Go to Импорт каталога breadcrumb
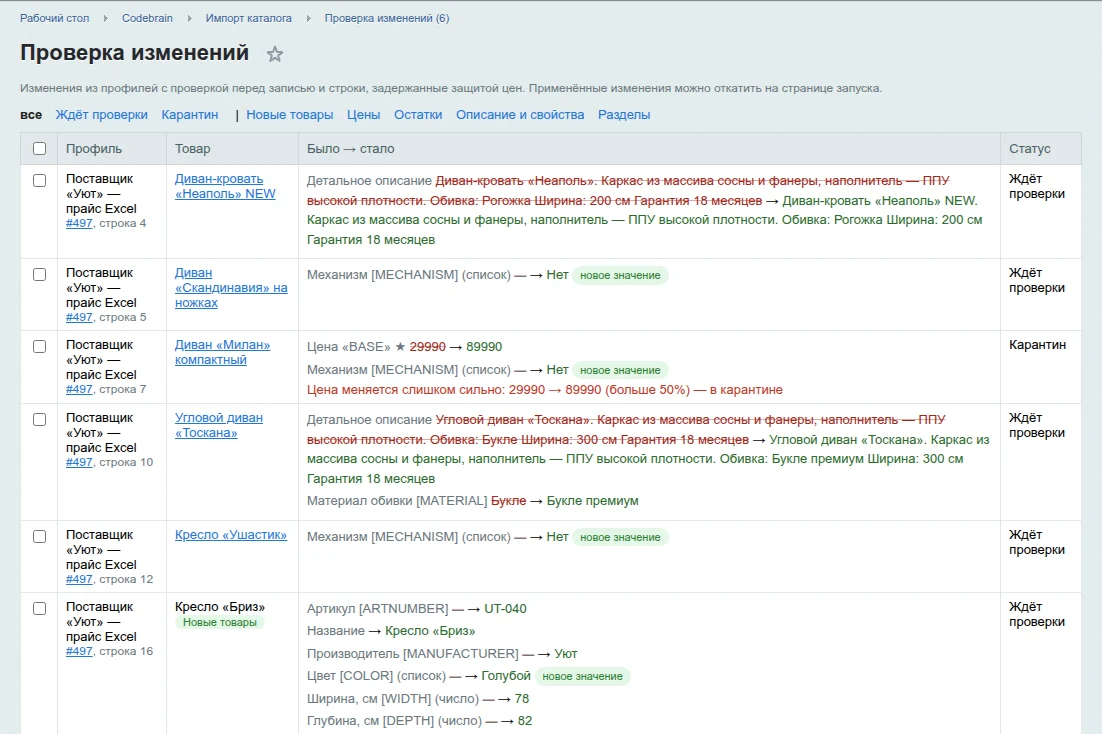The height and width of the screenshot is (734, 1102). (x=248, y=18)
